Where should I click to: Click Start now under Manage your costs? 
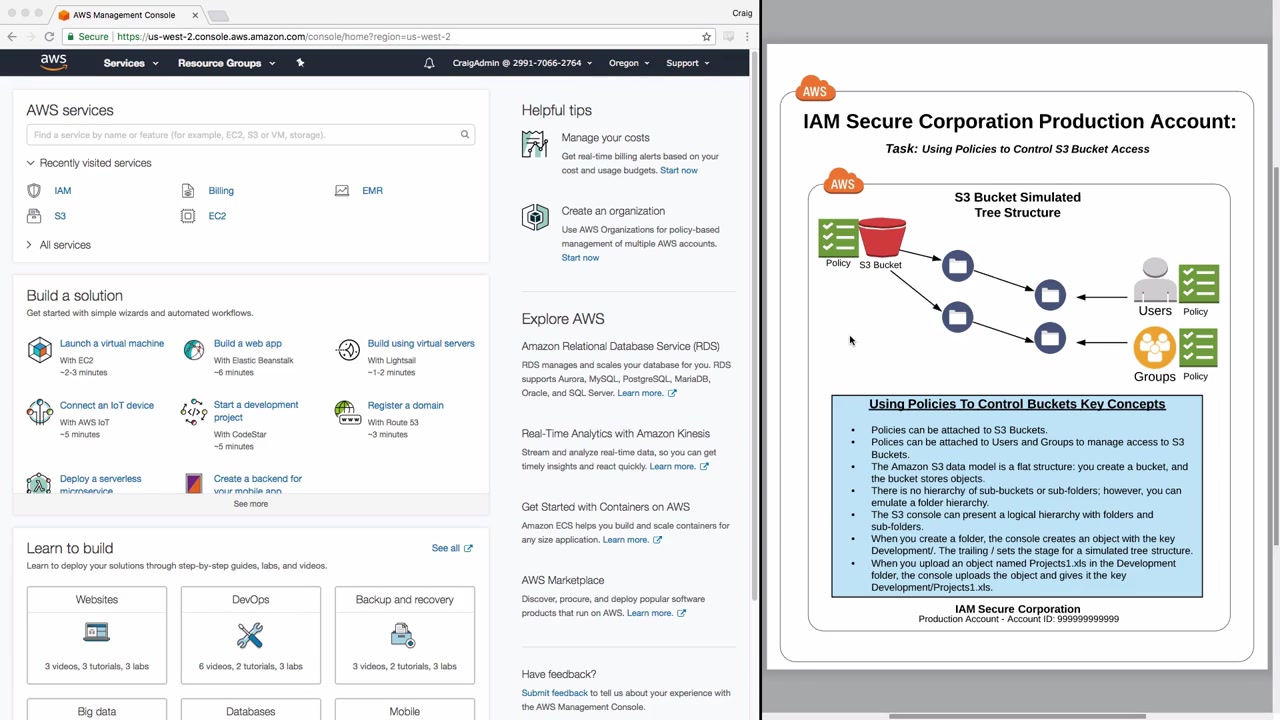click(679, 170)
